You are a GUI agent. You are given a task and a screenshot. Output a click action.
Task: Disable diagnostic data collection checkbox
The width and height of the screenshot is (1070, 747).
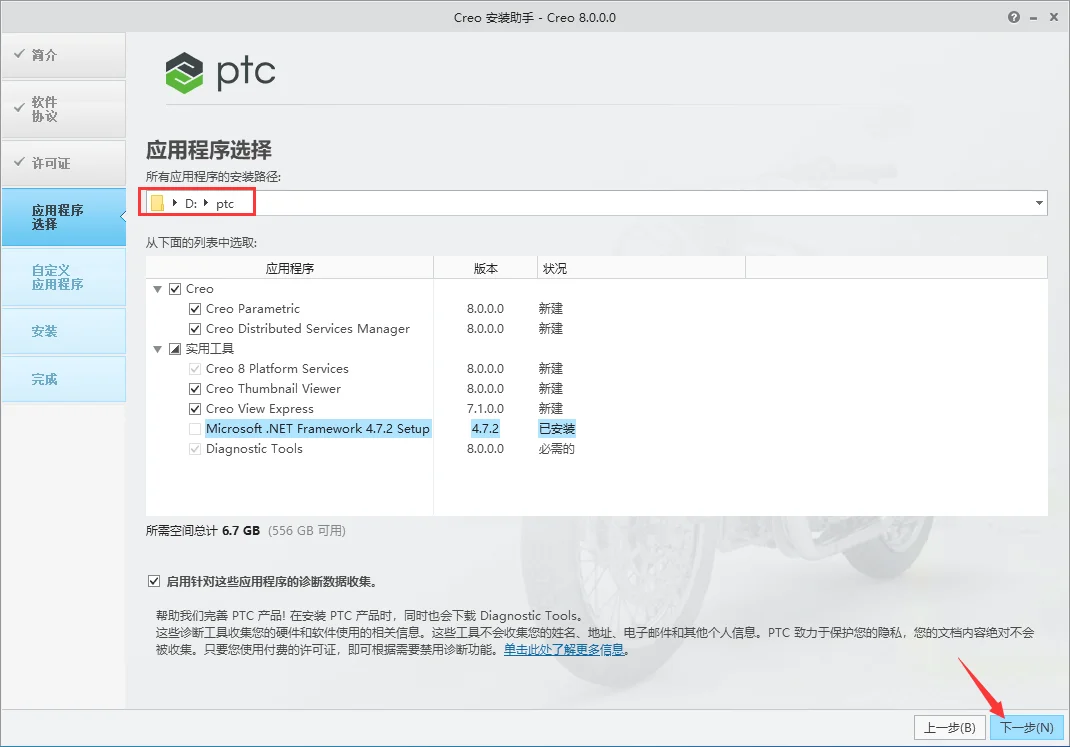154,581
